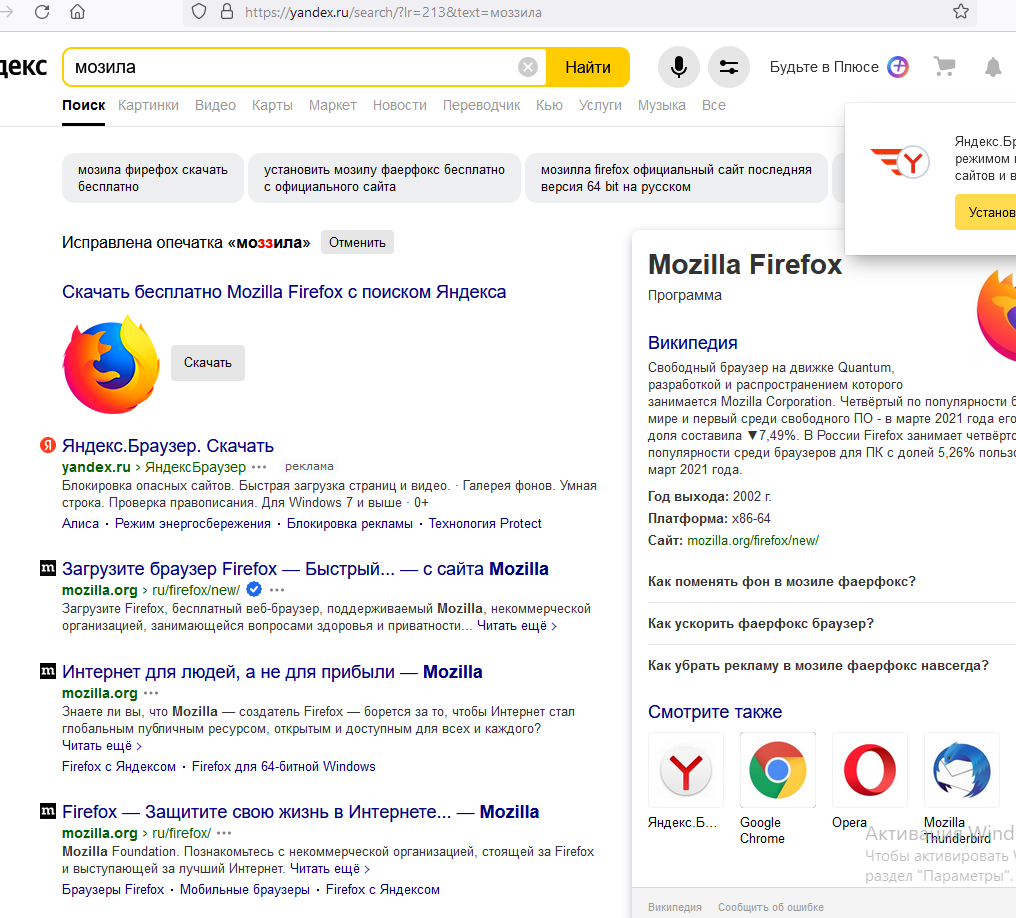Click the verified blue checkmark near mozilla.org
Screen dimensions: 1016x918
click(x=254, y=589)
